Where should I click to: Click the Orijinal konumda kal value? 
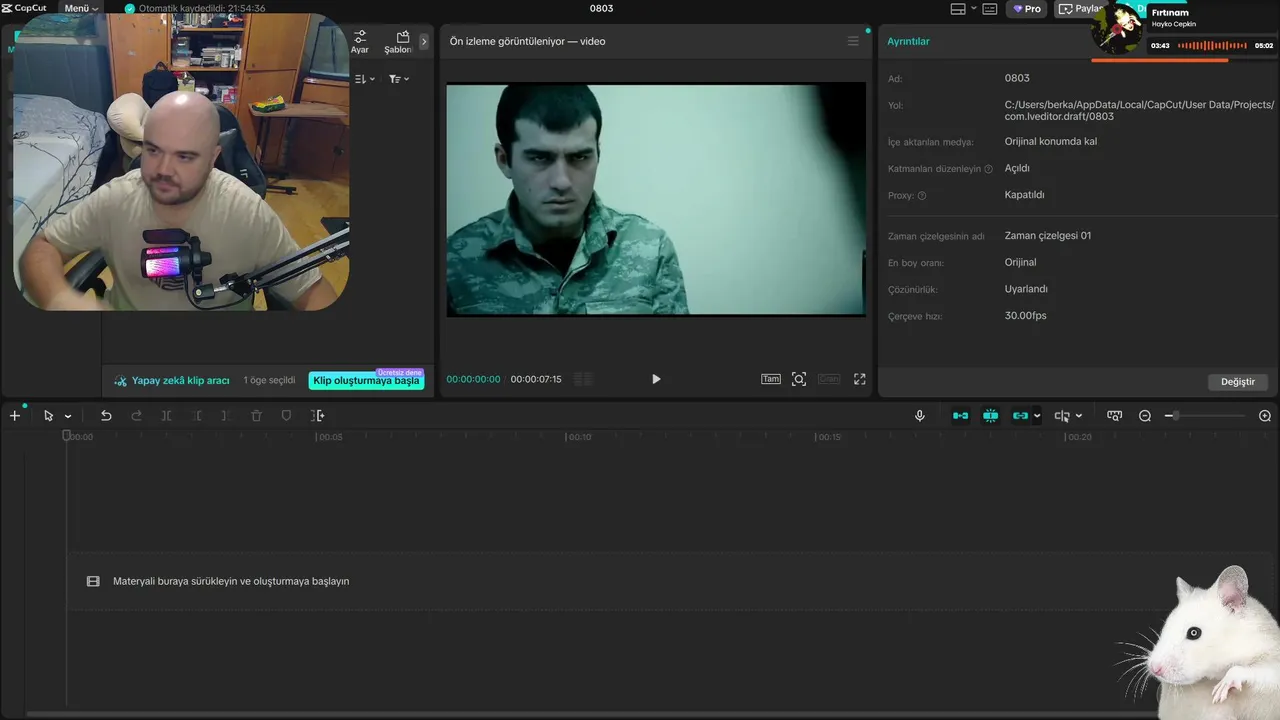1051,142
